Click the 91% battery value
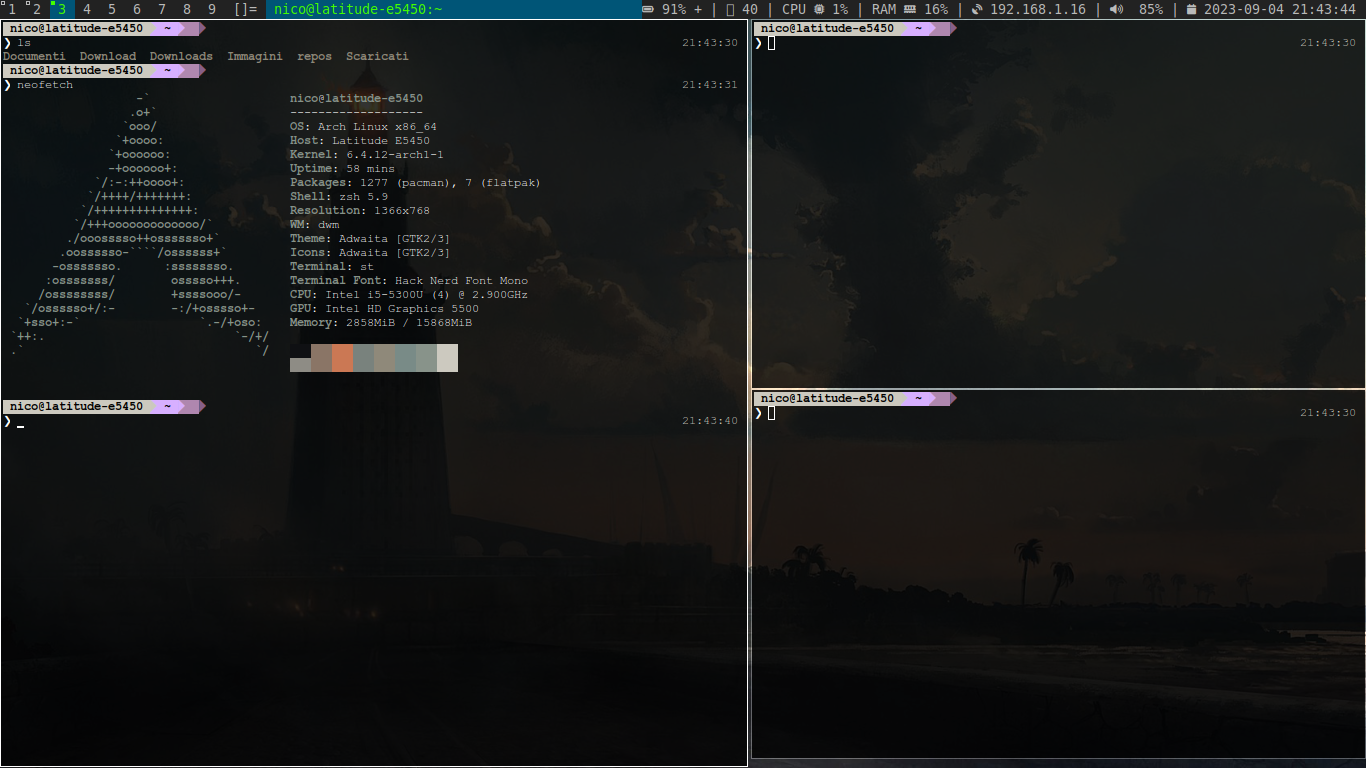Image resolution: width=1366 pixels, height=768 pixels. tap(674, 9)
